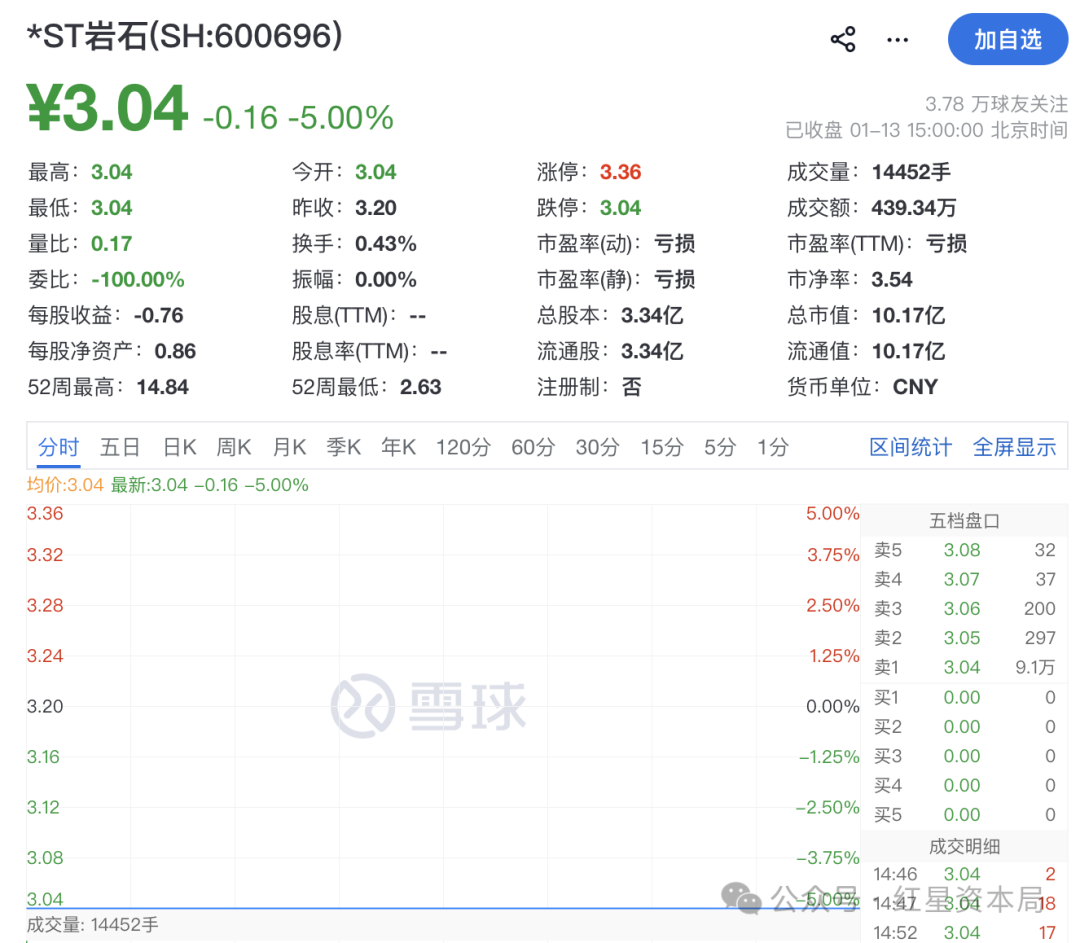Screen dimensions: 1080x943
Task: Select the 120分 interval tab
Action: (x=463, y=447)
